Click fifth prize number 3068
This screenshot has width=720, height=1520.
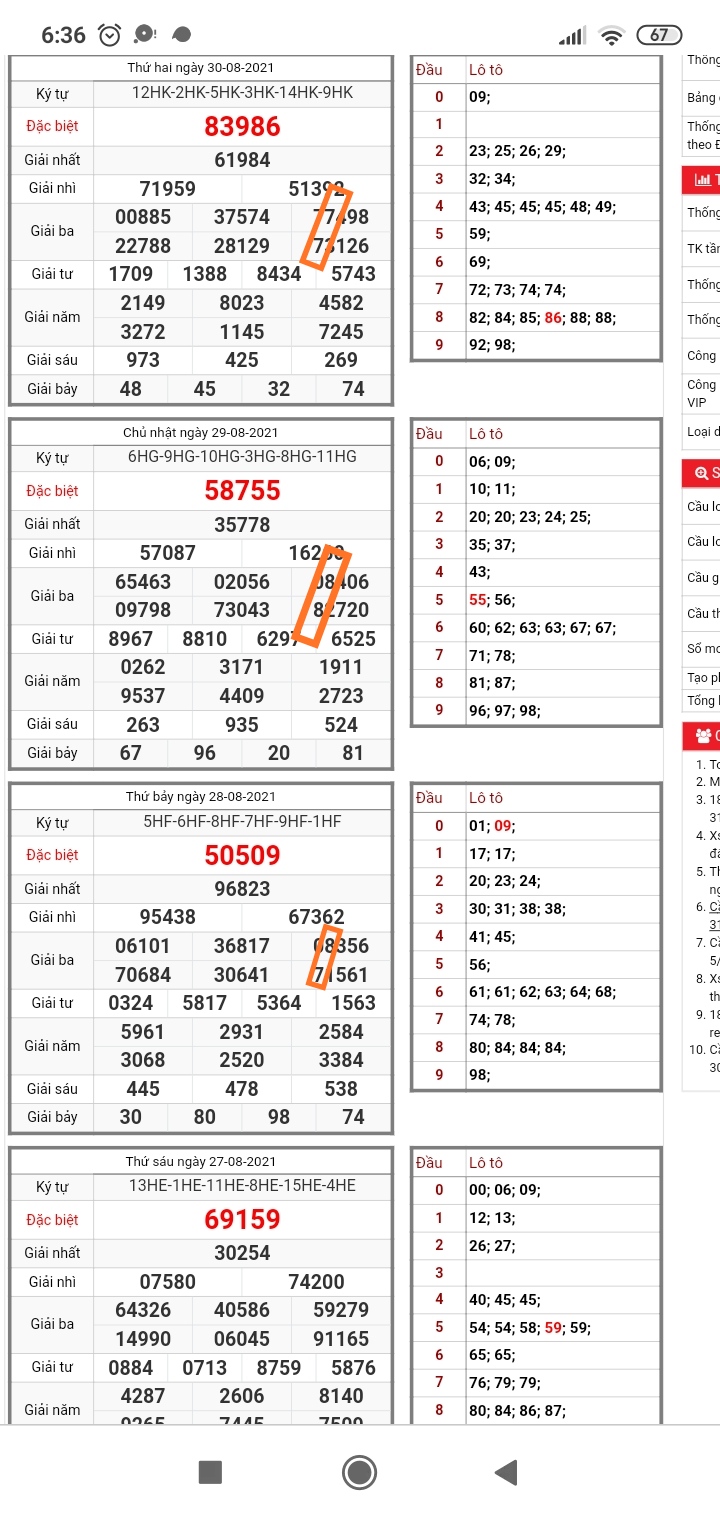tap(143, 1060)
